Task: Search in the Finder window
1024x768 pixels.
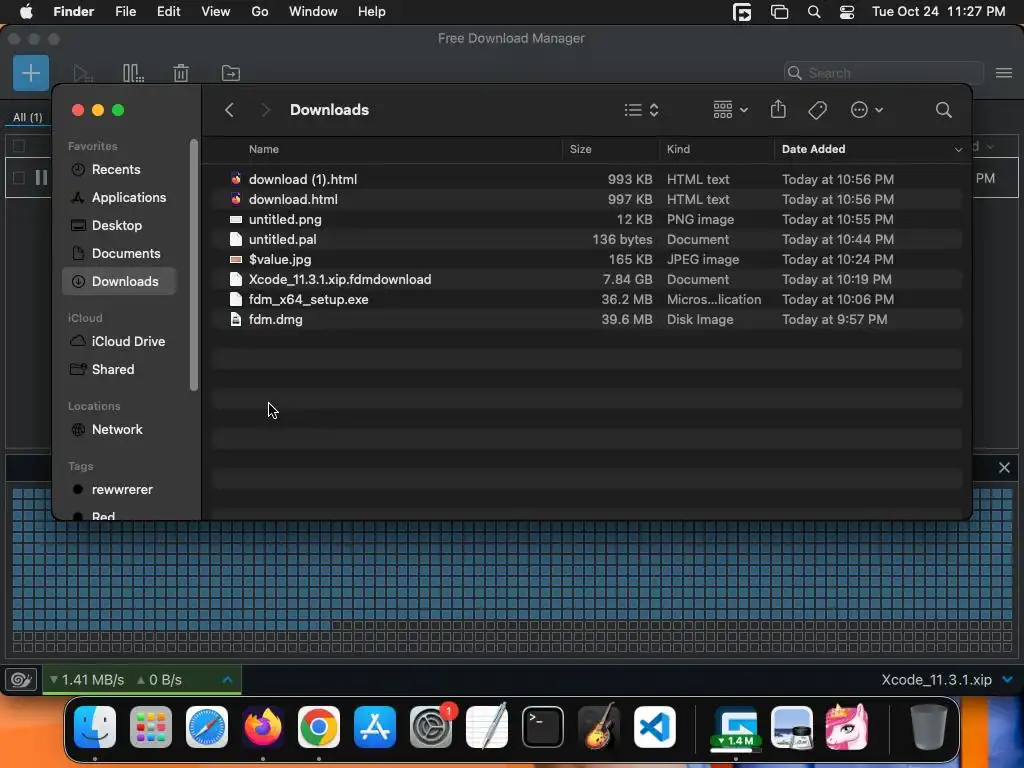Action: [x=943, y=110]
